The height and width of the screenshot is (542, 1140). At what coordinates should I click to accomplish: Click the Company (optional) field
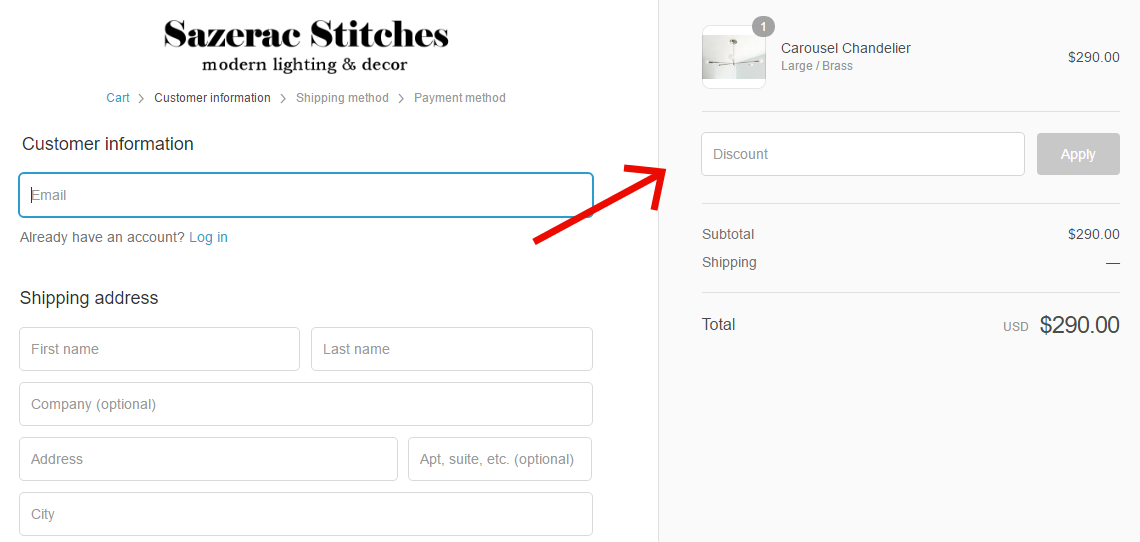[x=306, y=404]
